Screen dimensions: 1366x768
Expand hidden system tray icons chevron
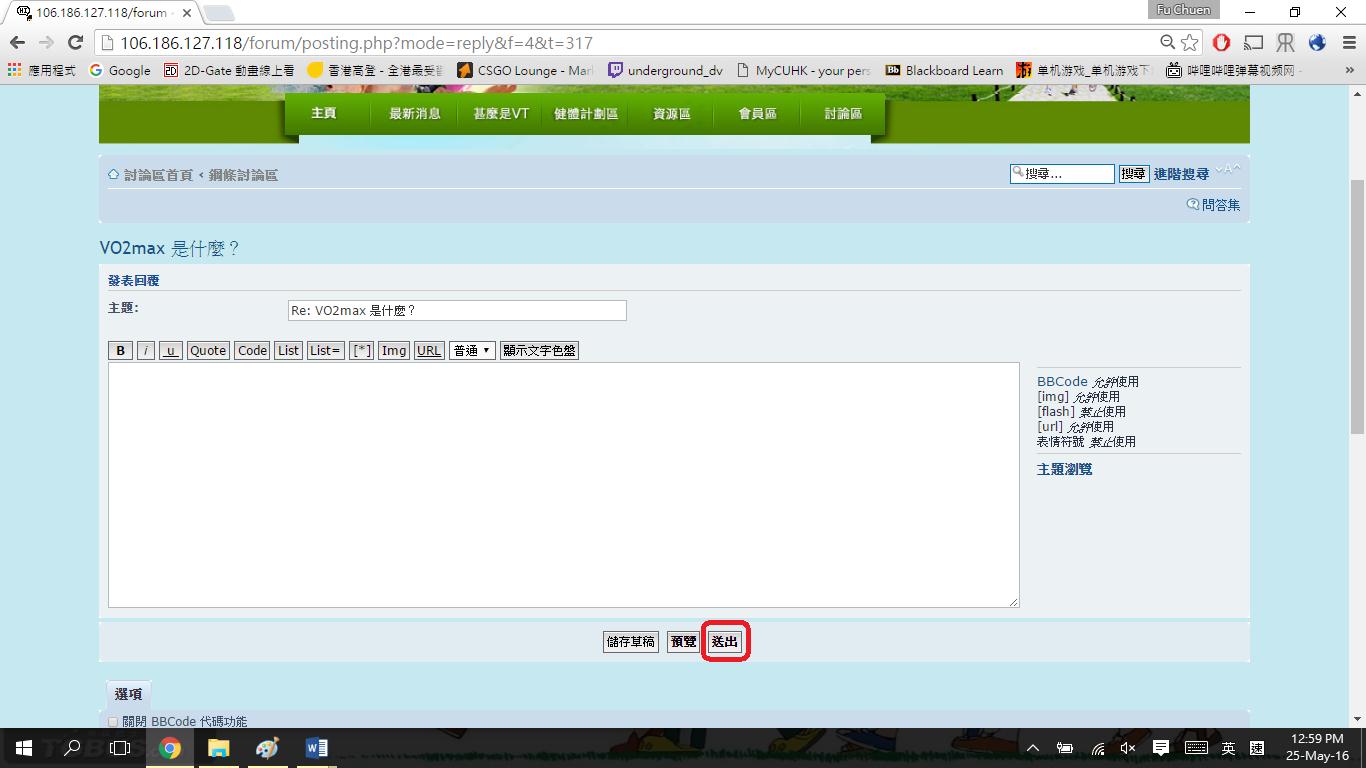1033,748
